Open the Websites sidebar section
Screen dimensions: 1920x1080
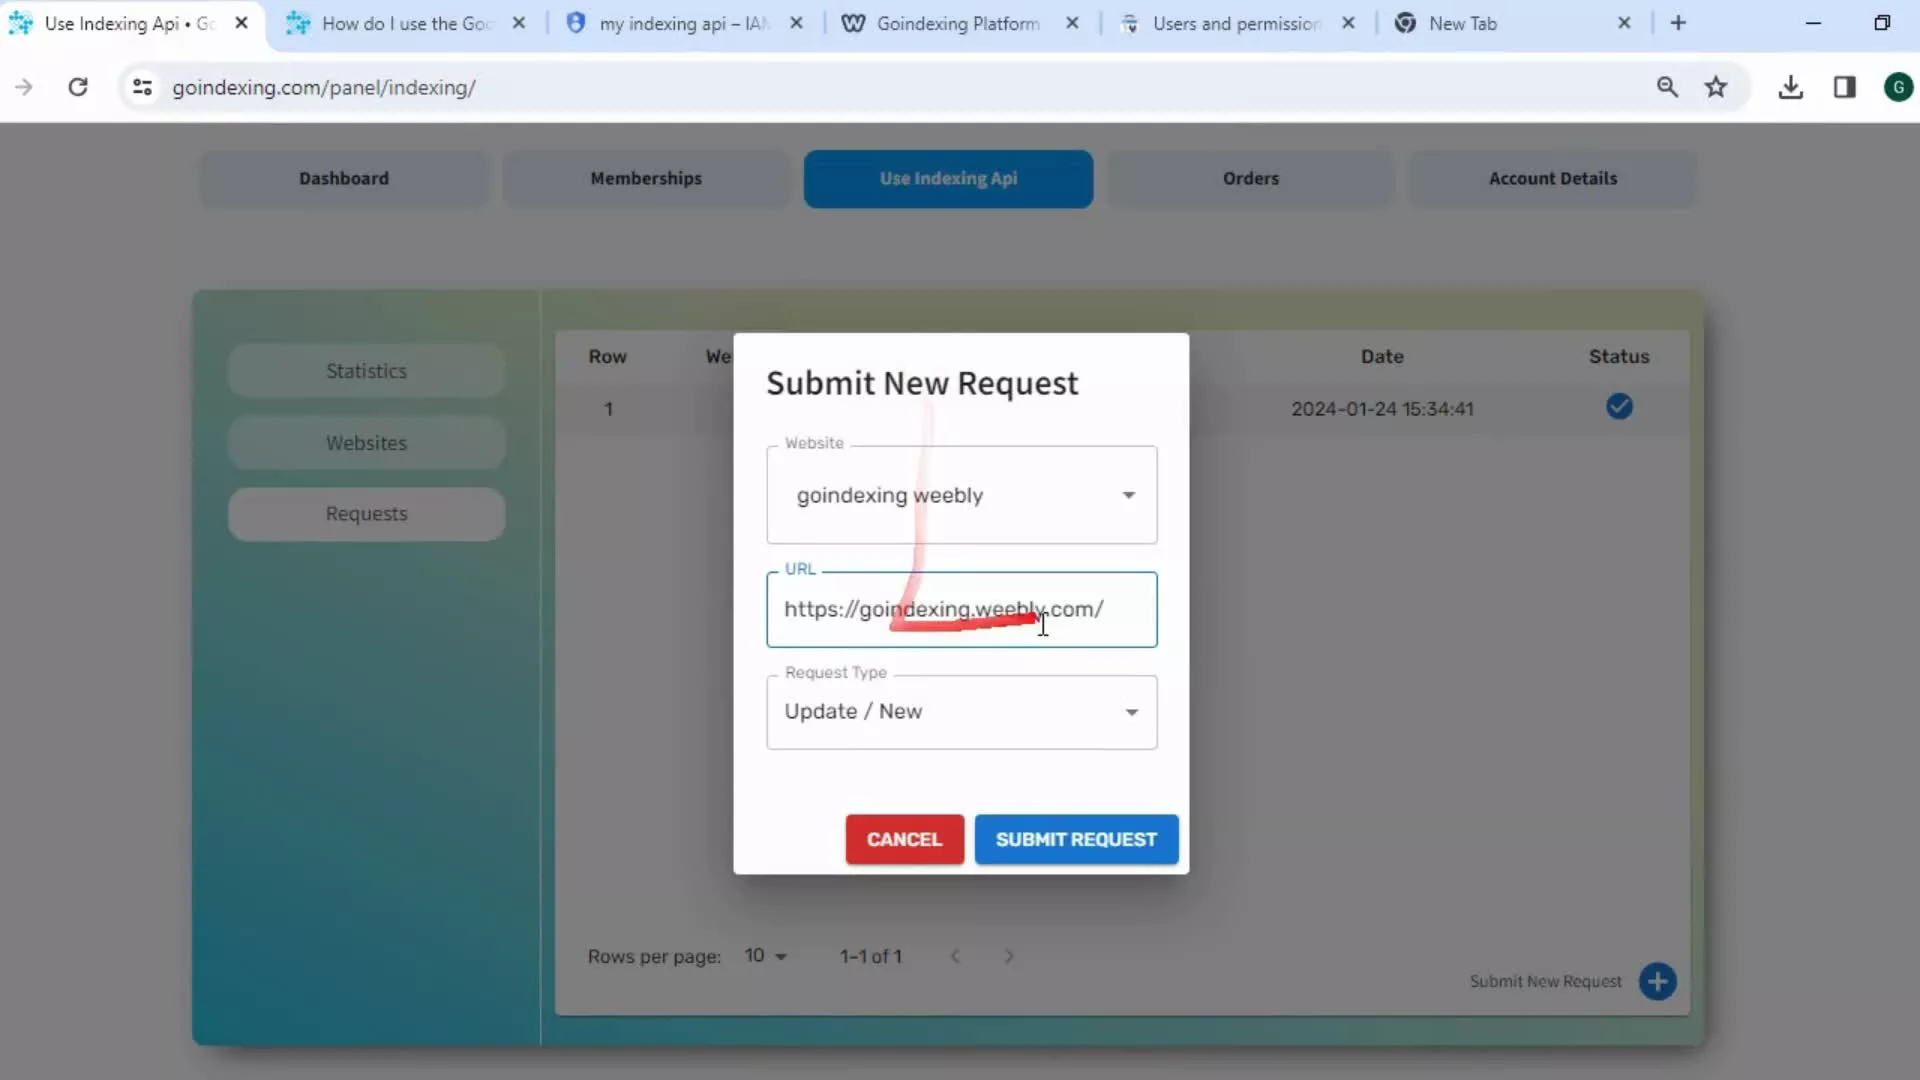(x=366, y=443)
